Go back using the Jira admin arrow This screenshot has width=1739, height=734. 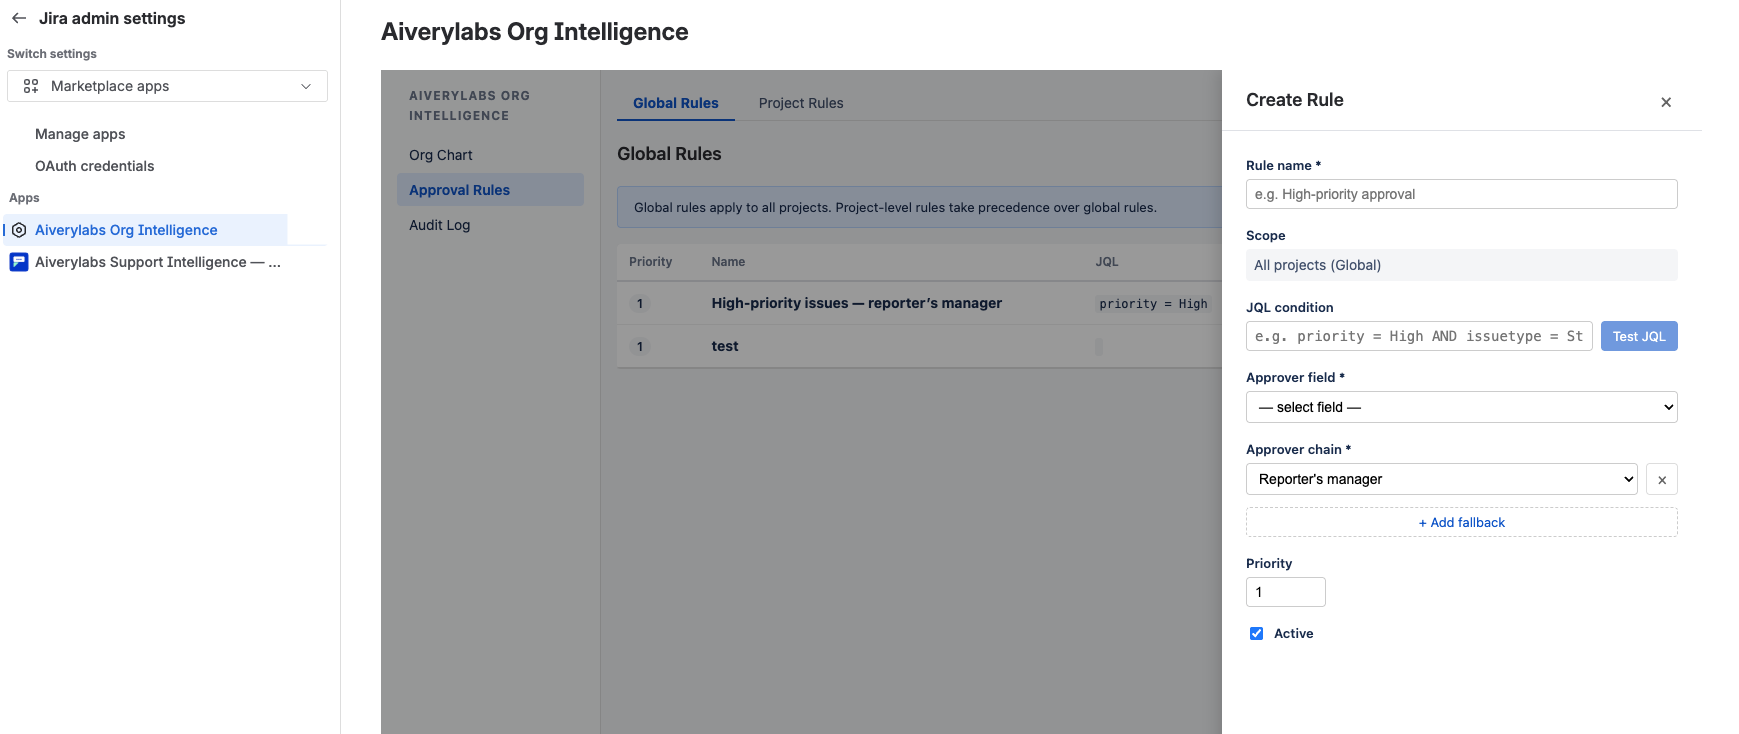[x=19, y=18]
